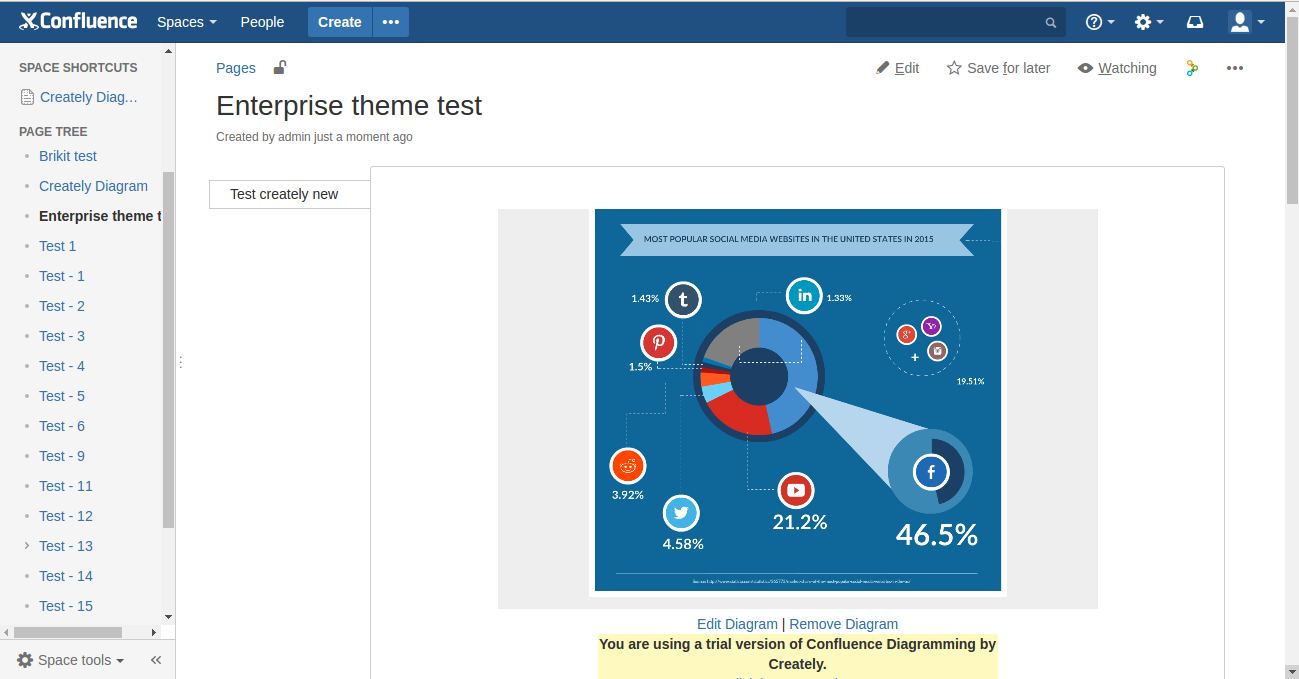Open the Test - 3 page
Viewport: 1299px width, 679px height.
tap(62, 336)
